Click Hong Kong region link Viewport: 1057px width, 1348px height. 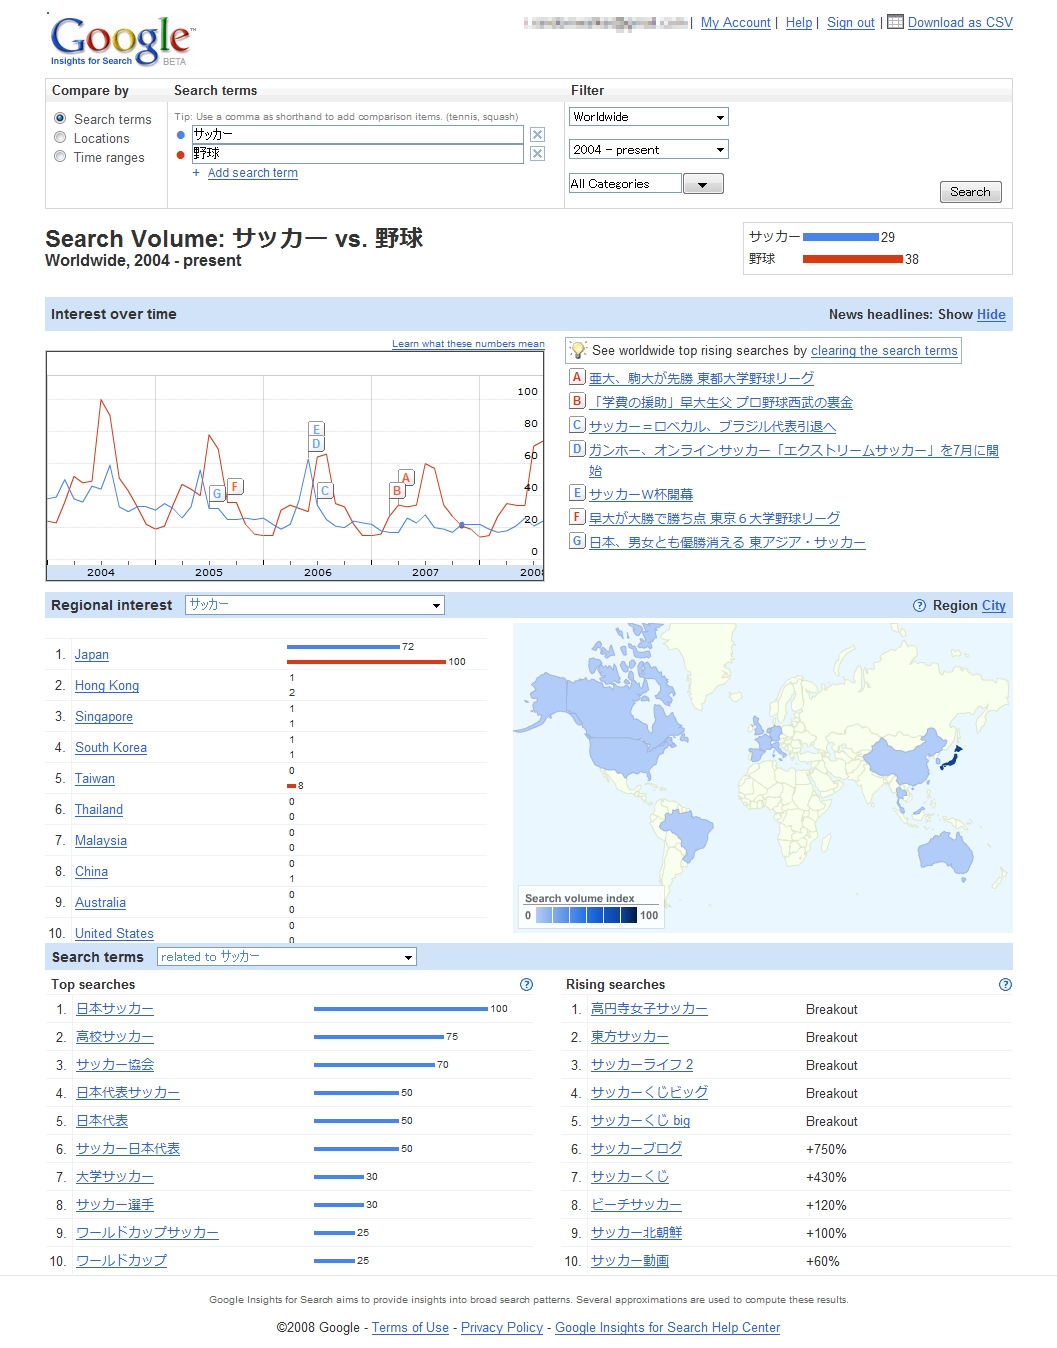click(107, 685)
